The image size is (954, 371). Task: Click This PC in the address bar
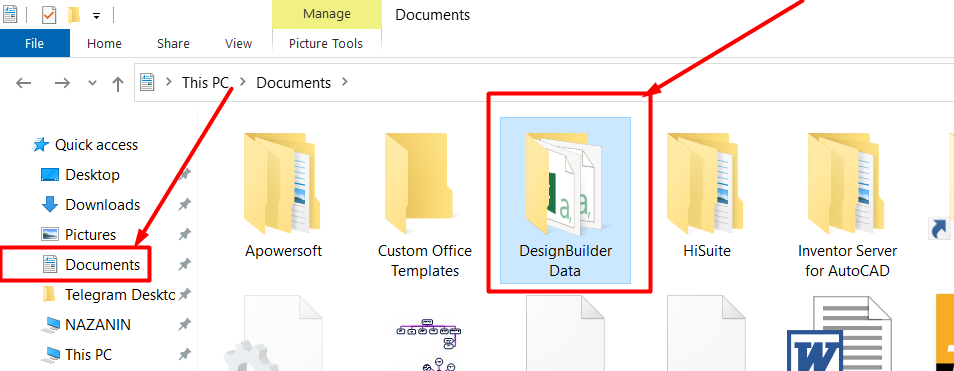point(205,83)
